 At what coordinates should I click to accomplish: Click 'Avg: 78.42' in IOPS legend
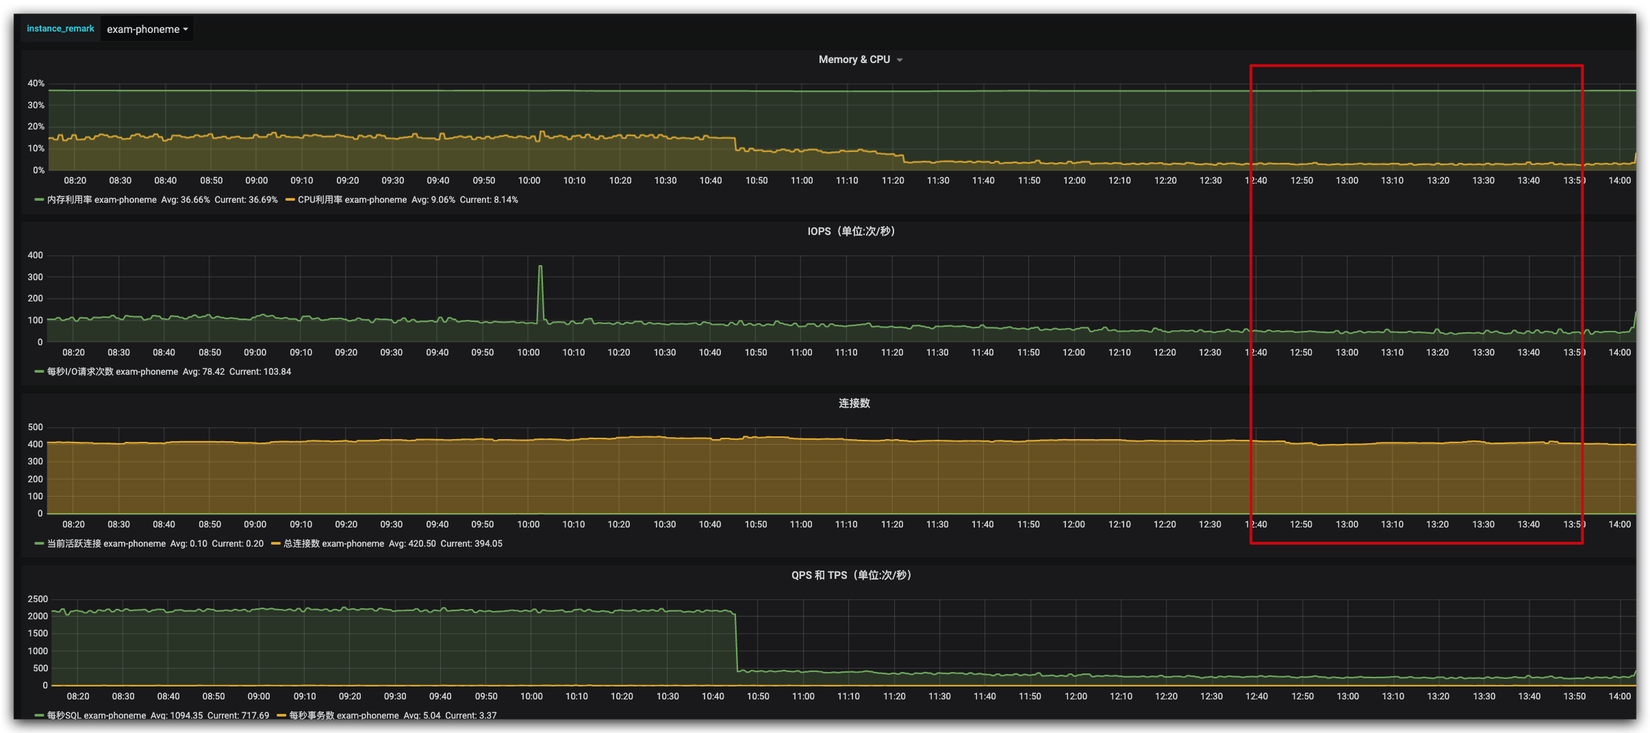point(203,372)
